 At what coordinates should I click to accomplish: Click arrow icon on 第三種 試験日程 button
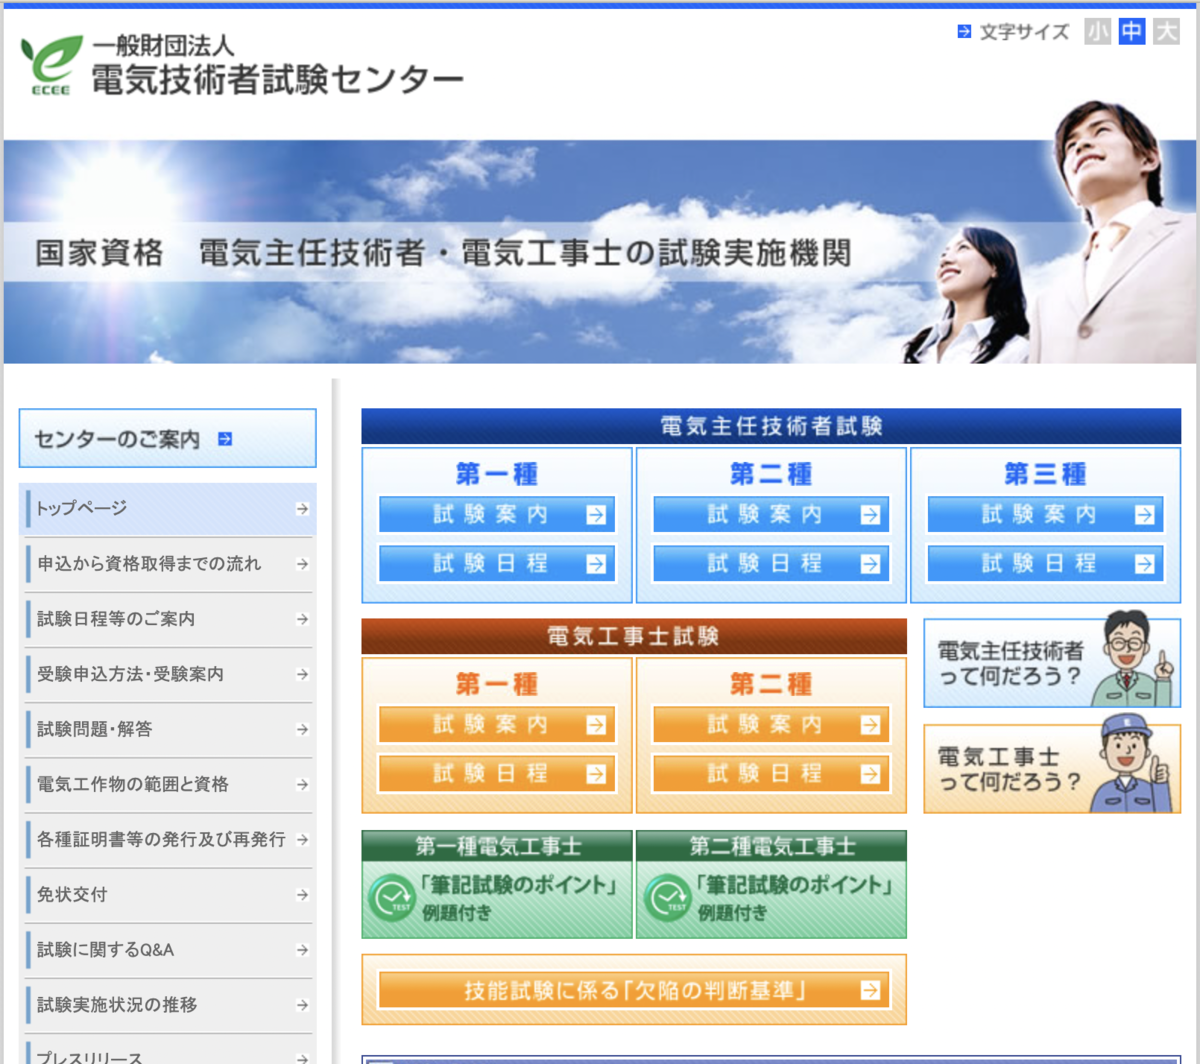tap(1144, 564)
